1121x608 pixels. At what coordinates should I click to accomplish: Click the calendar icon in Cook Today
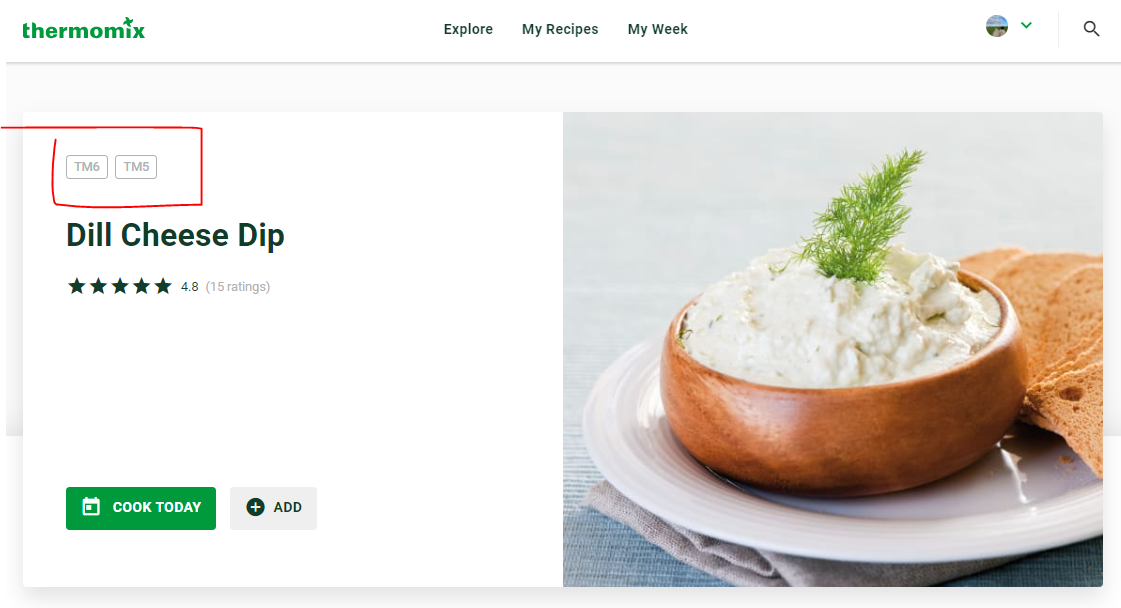pyautogui.click(x=92, y=507)
